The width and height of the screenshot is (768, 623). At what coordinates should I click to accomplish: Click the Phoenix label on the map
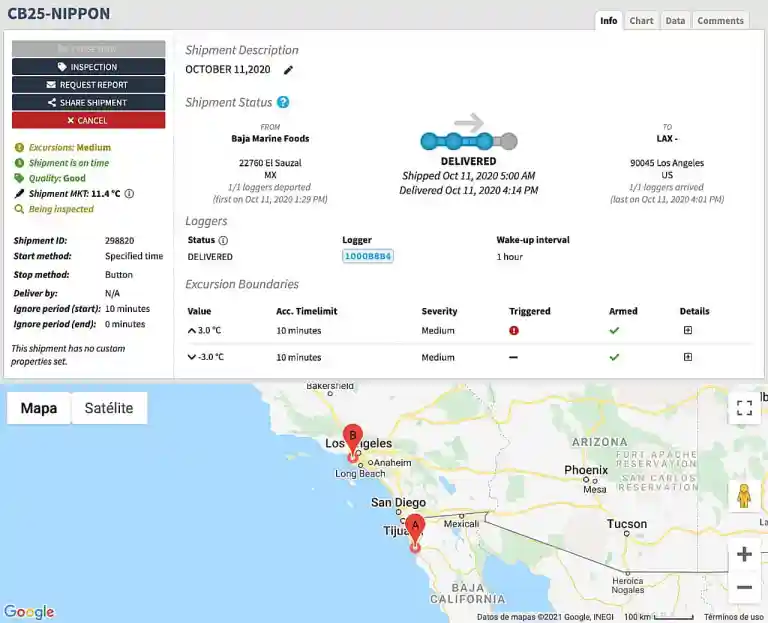586,470
